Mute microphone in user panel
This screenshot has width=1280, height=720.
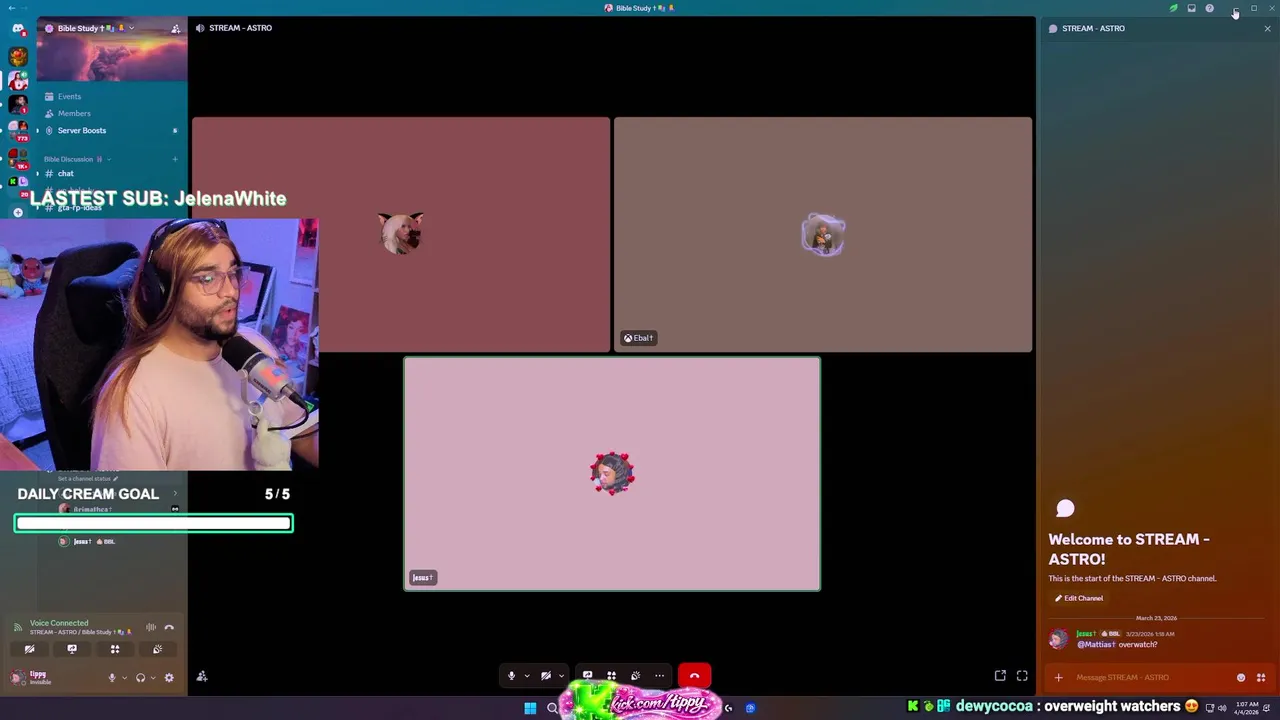(112, 677)
